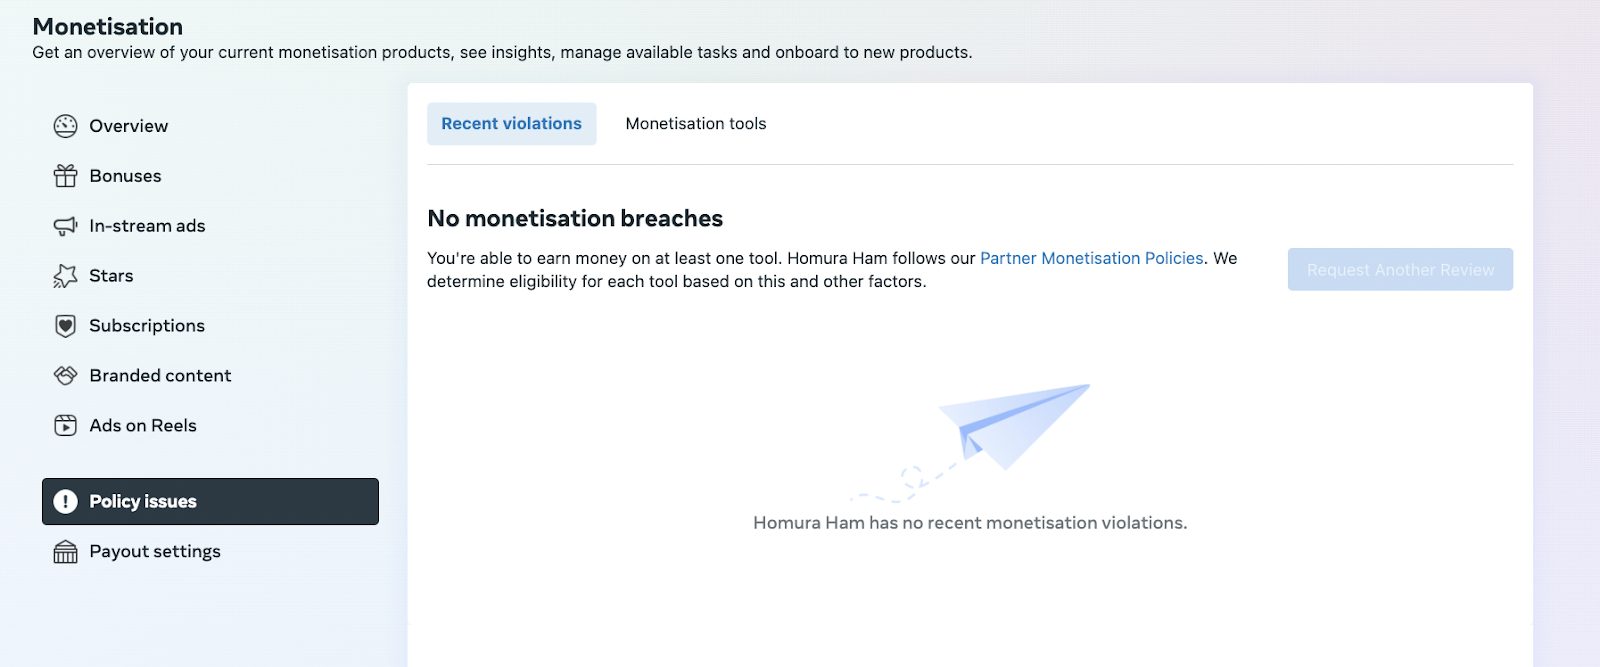
Task: Open Partner Monetisation Policies link
Action: [x=1092, y=258]
